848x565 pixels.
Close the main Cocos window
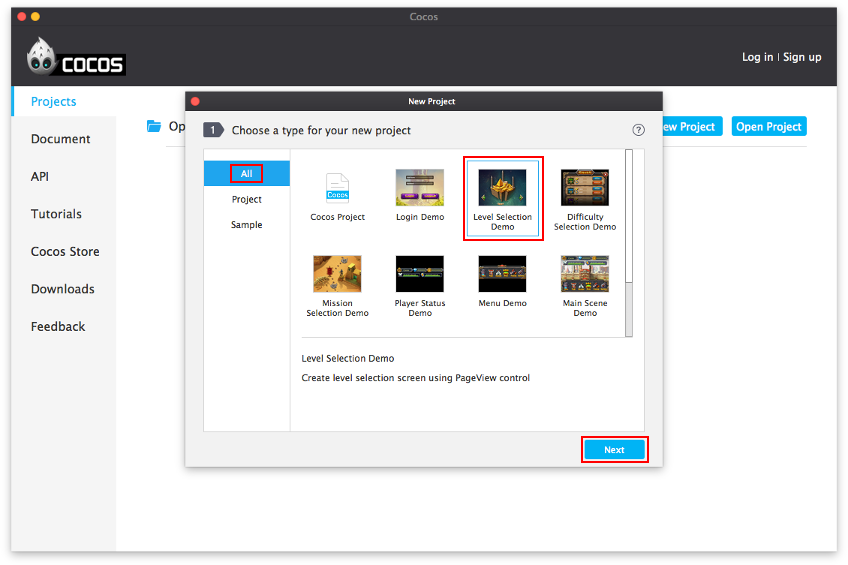point(22,17)
